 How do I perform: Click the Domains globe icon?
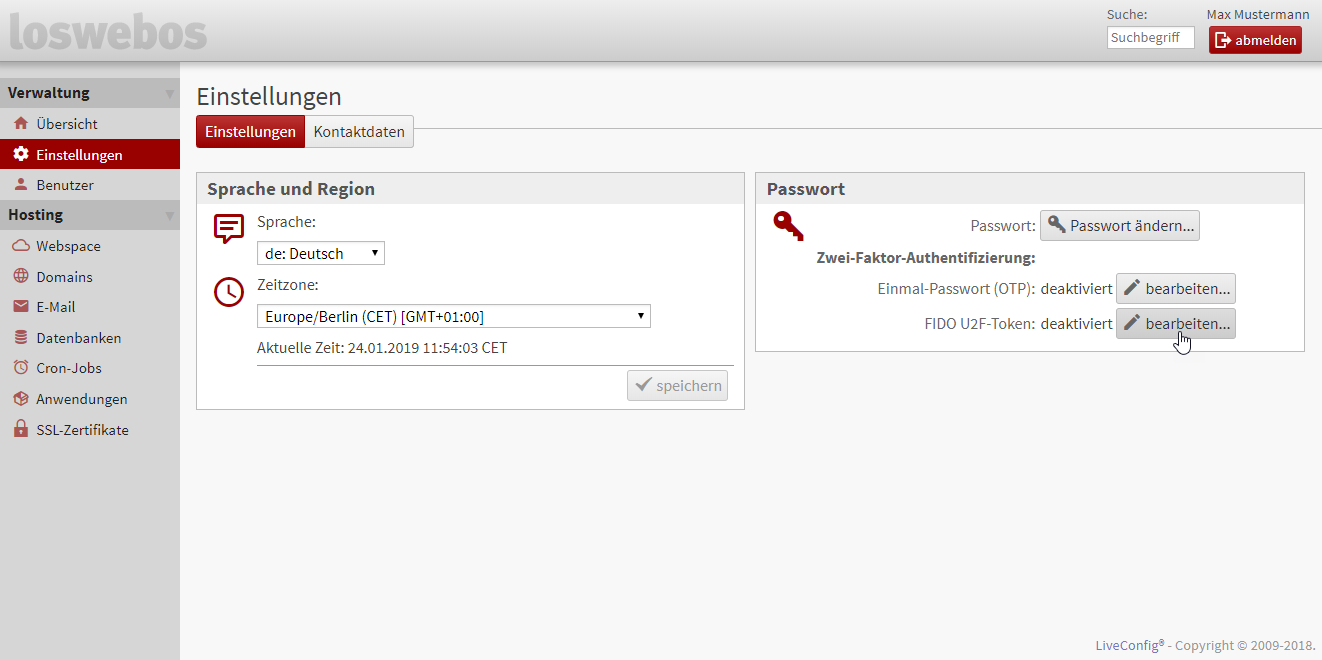click(20, 277)
